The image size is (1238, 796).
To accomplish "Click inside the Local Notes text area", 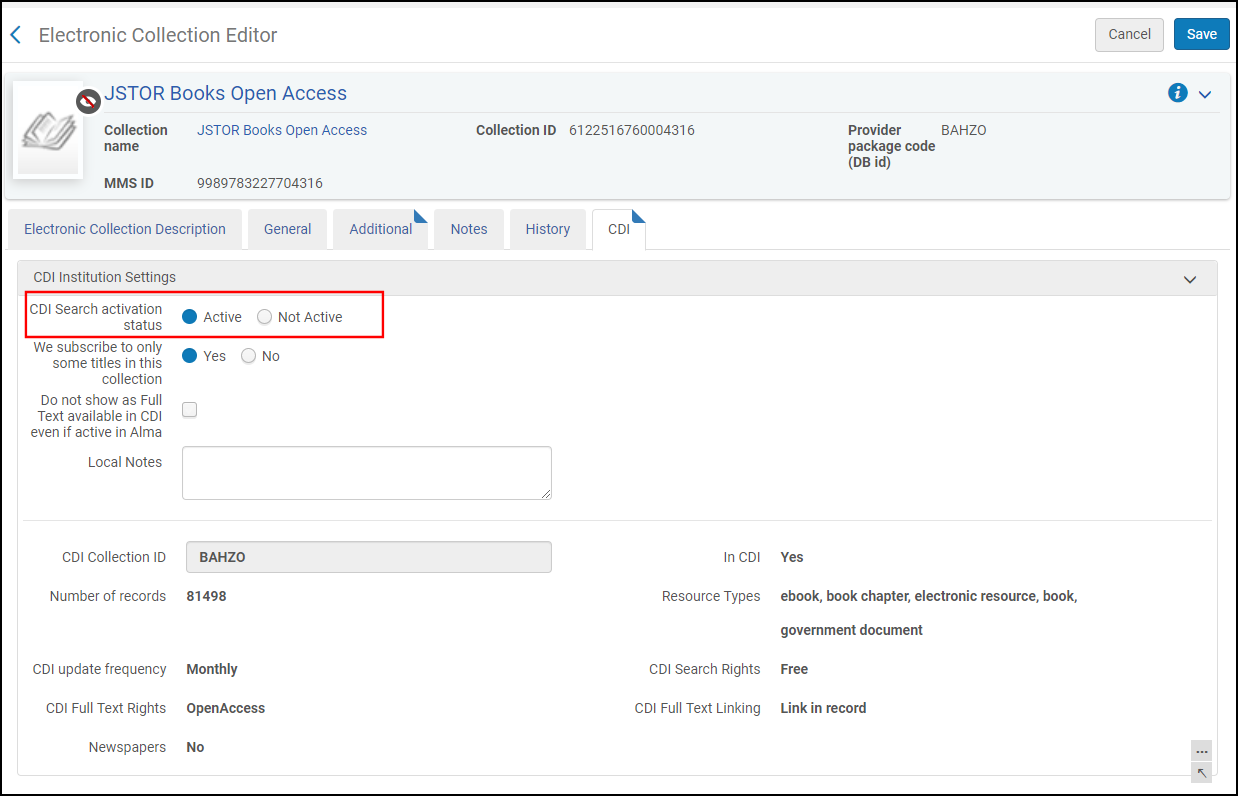I will (366, 472).
